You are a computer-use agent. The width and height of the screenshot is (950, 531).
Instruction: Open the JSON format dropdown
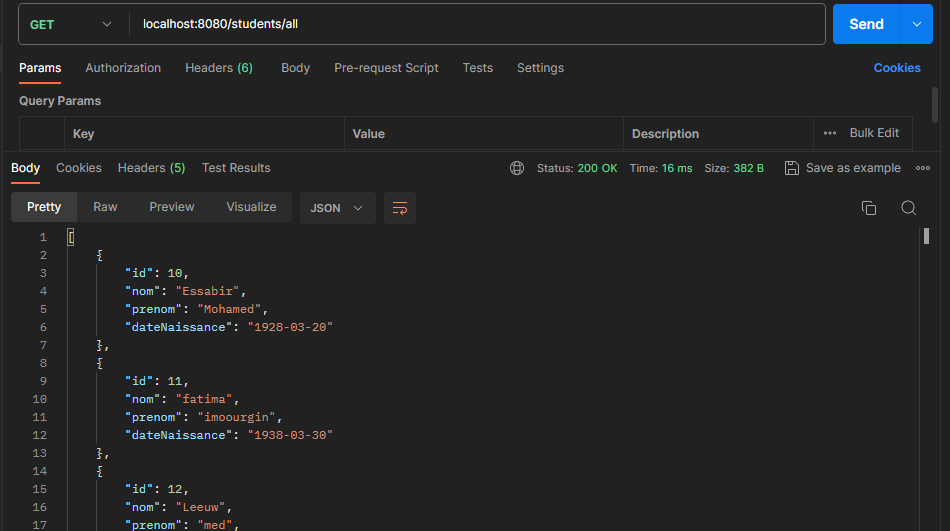(x=337, y=208)
